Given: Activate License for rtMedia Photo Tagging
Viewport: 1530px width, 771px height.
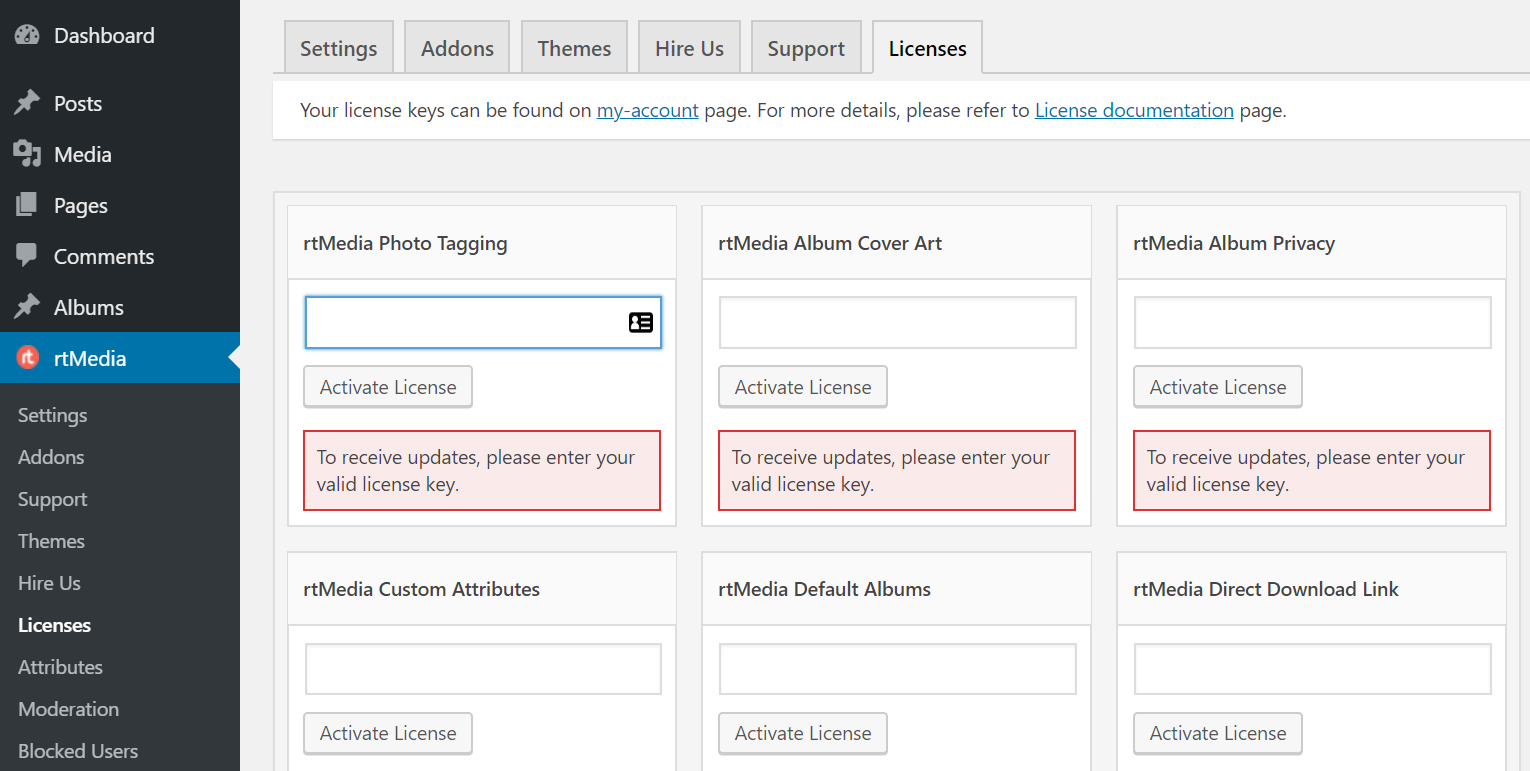Looking at the screenshot, I should [387, 386].
